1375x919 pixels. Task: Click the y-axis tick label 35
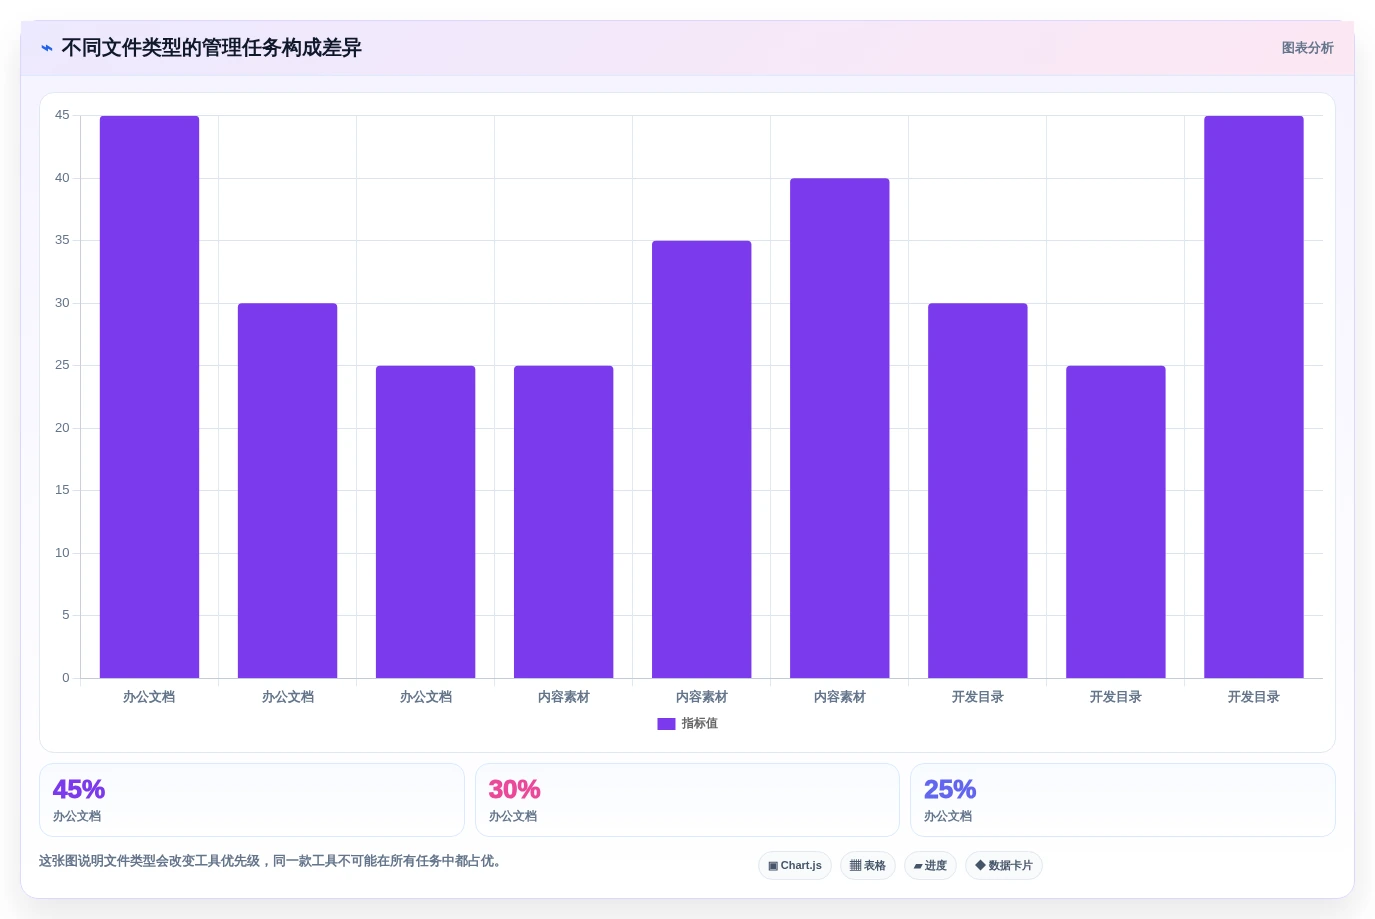tap(62, 240)
